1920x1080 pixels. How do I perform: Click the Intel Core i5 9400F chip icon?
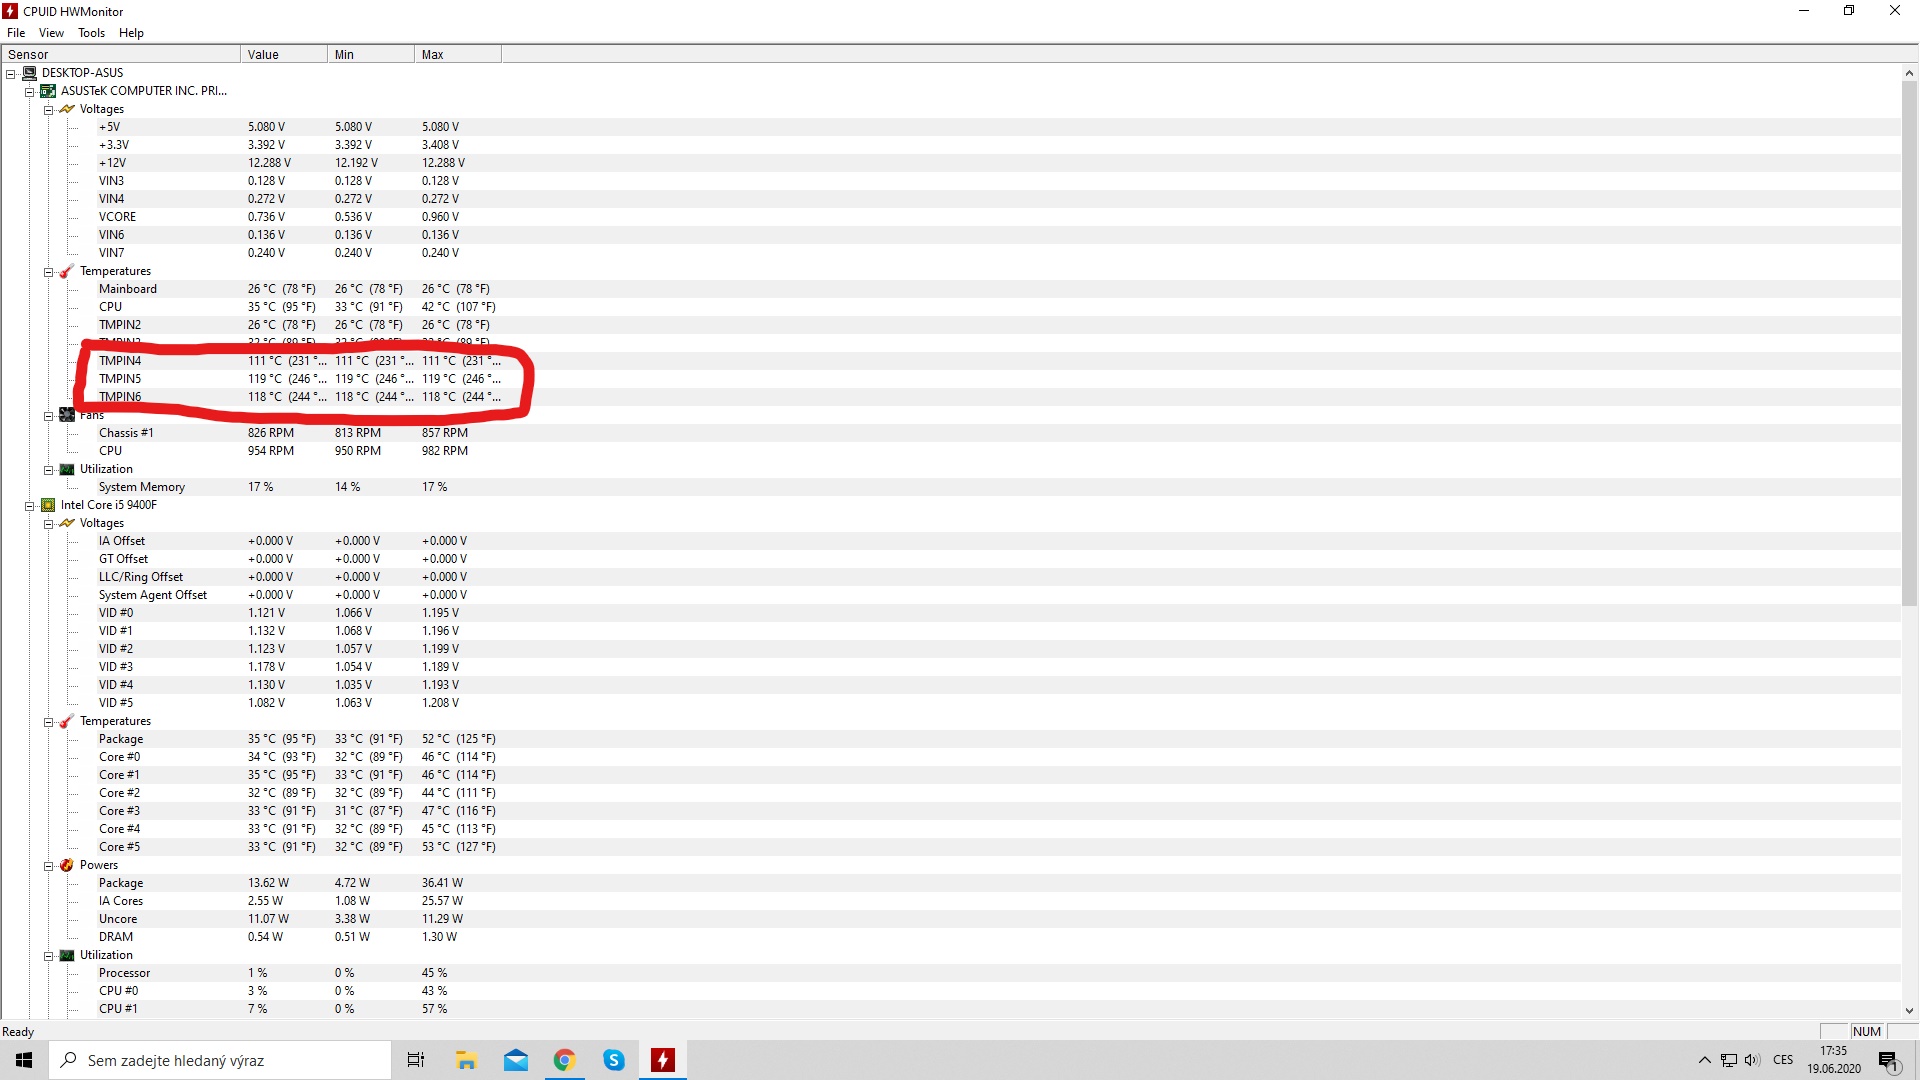click(x=48, y=505)
